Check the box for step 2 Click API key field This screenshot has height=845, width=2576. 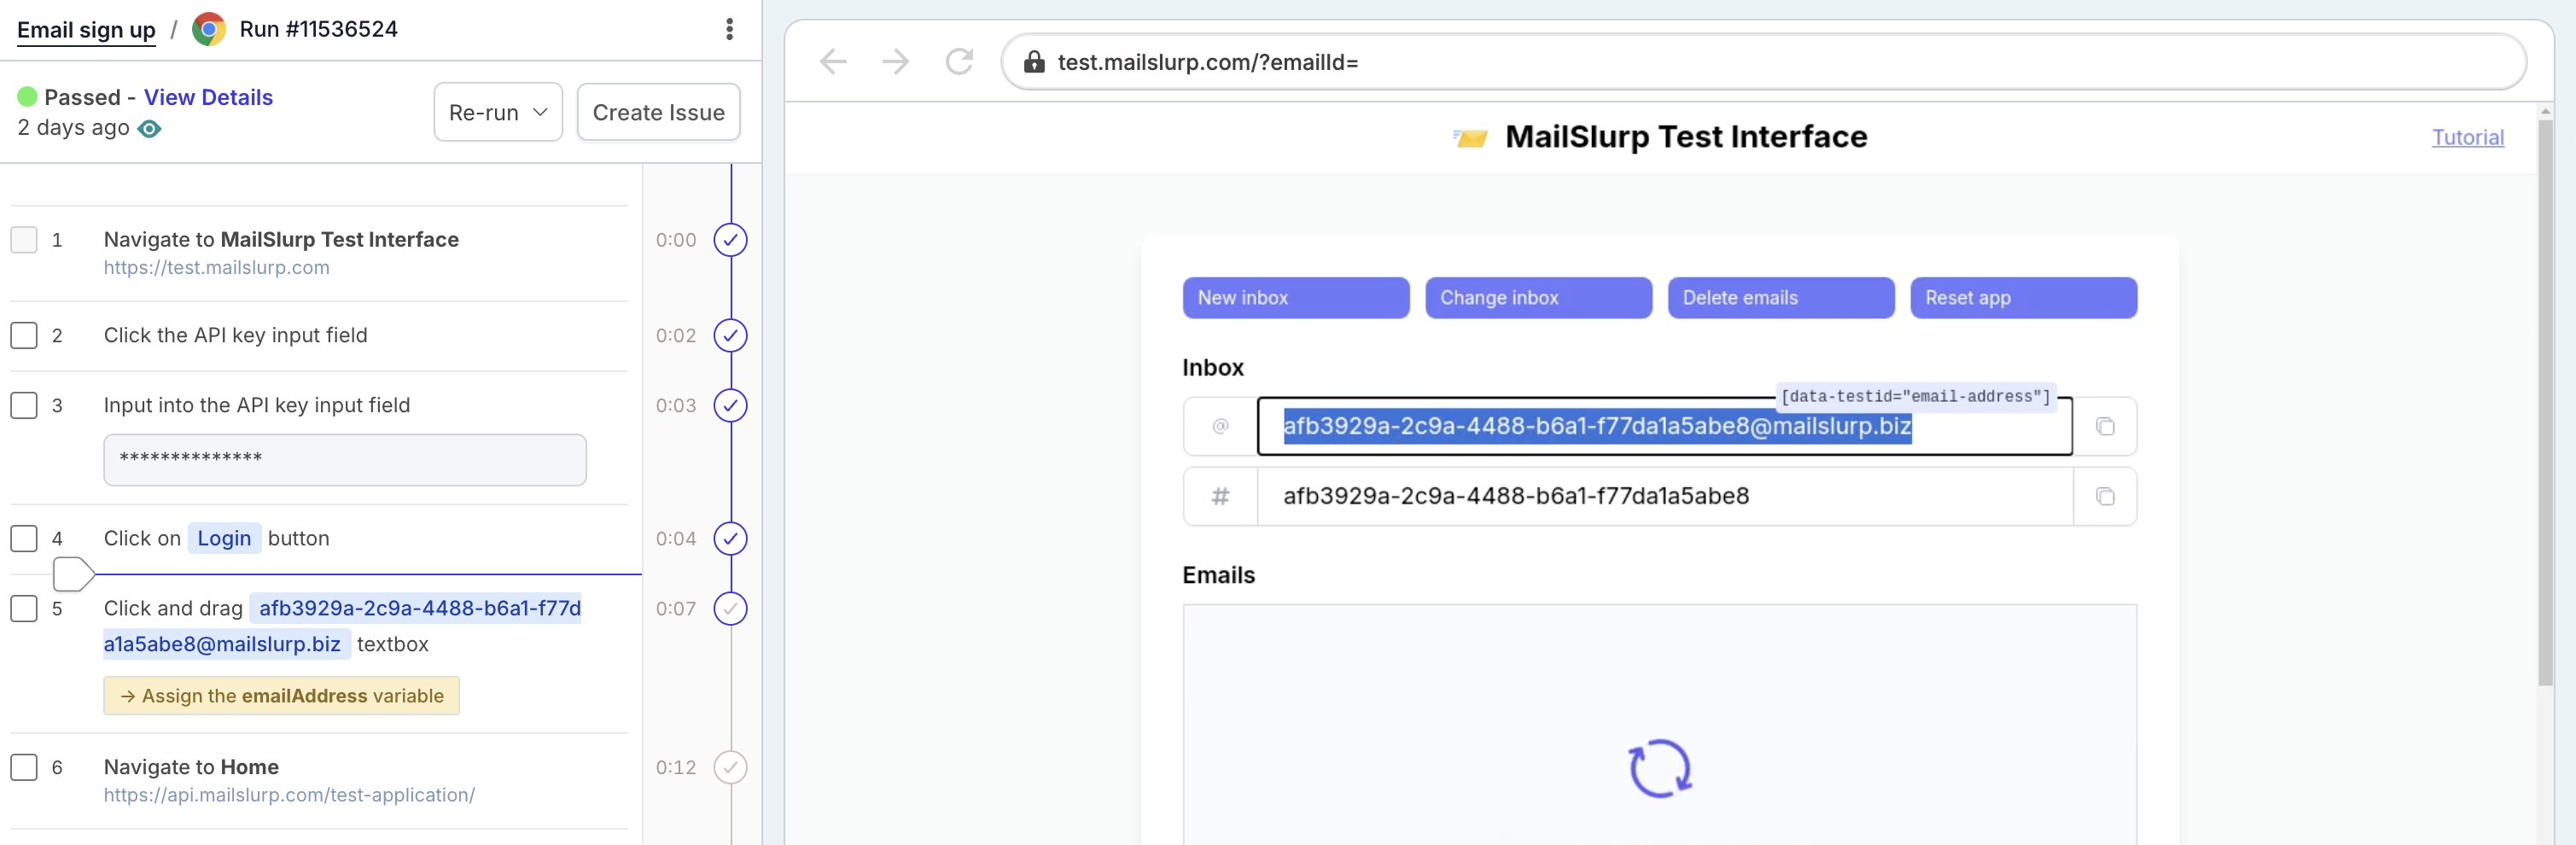(24, 335)
